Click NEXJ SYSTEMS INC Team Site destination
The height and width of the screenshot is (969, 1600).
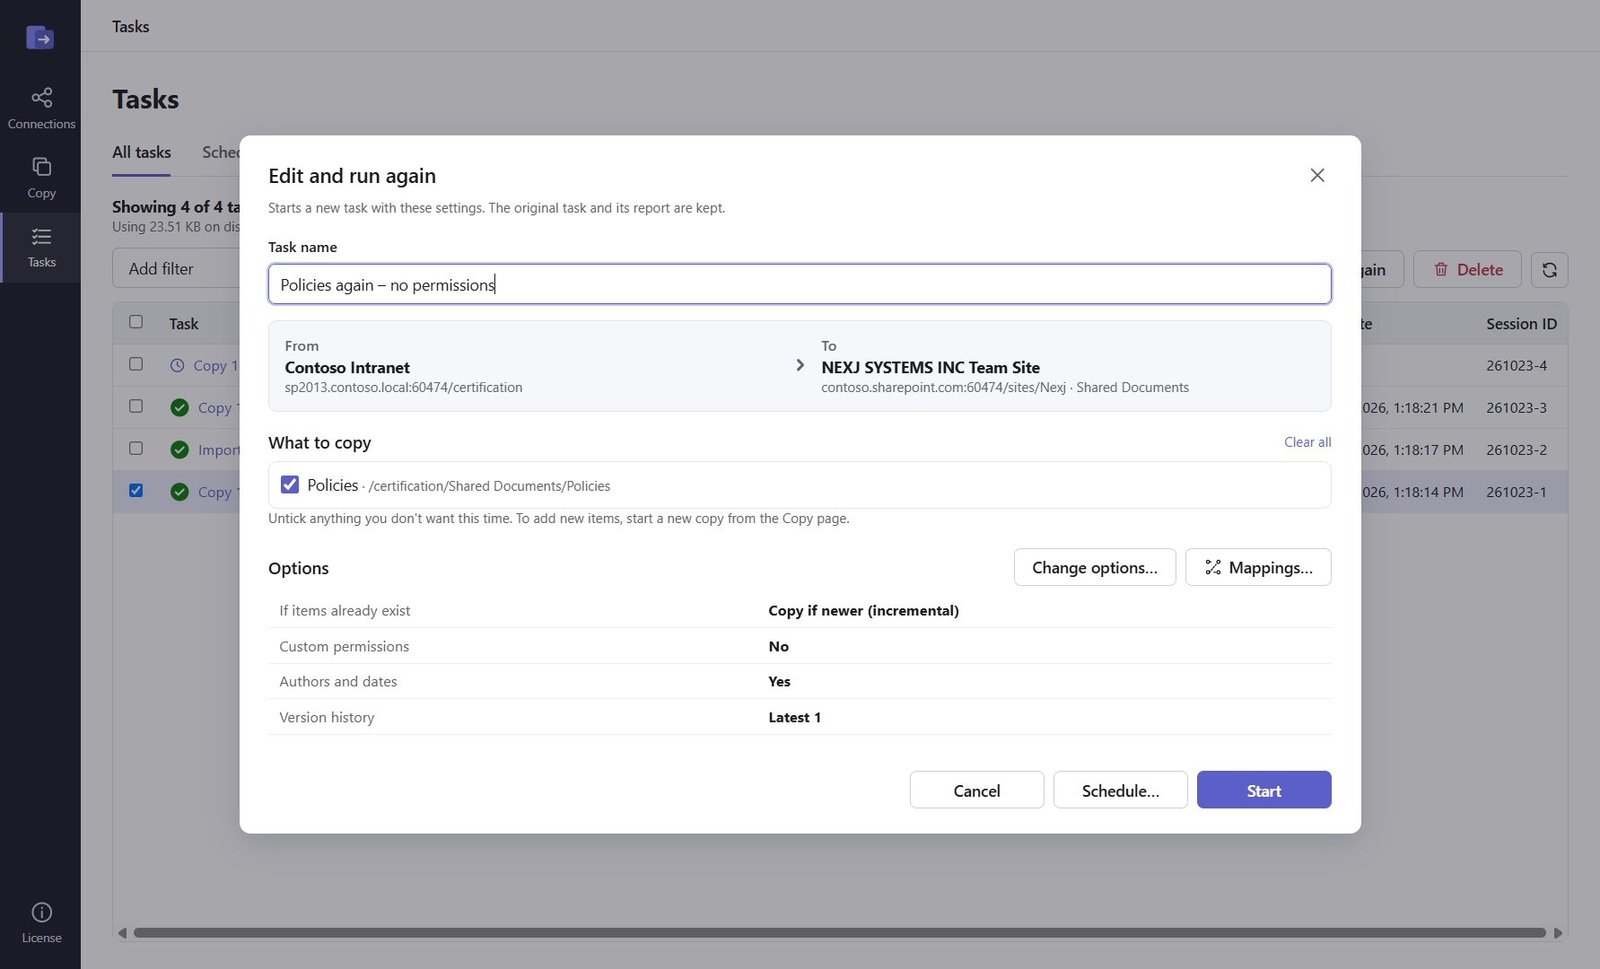[930, 368]
